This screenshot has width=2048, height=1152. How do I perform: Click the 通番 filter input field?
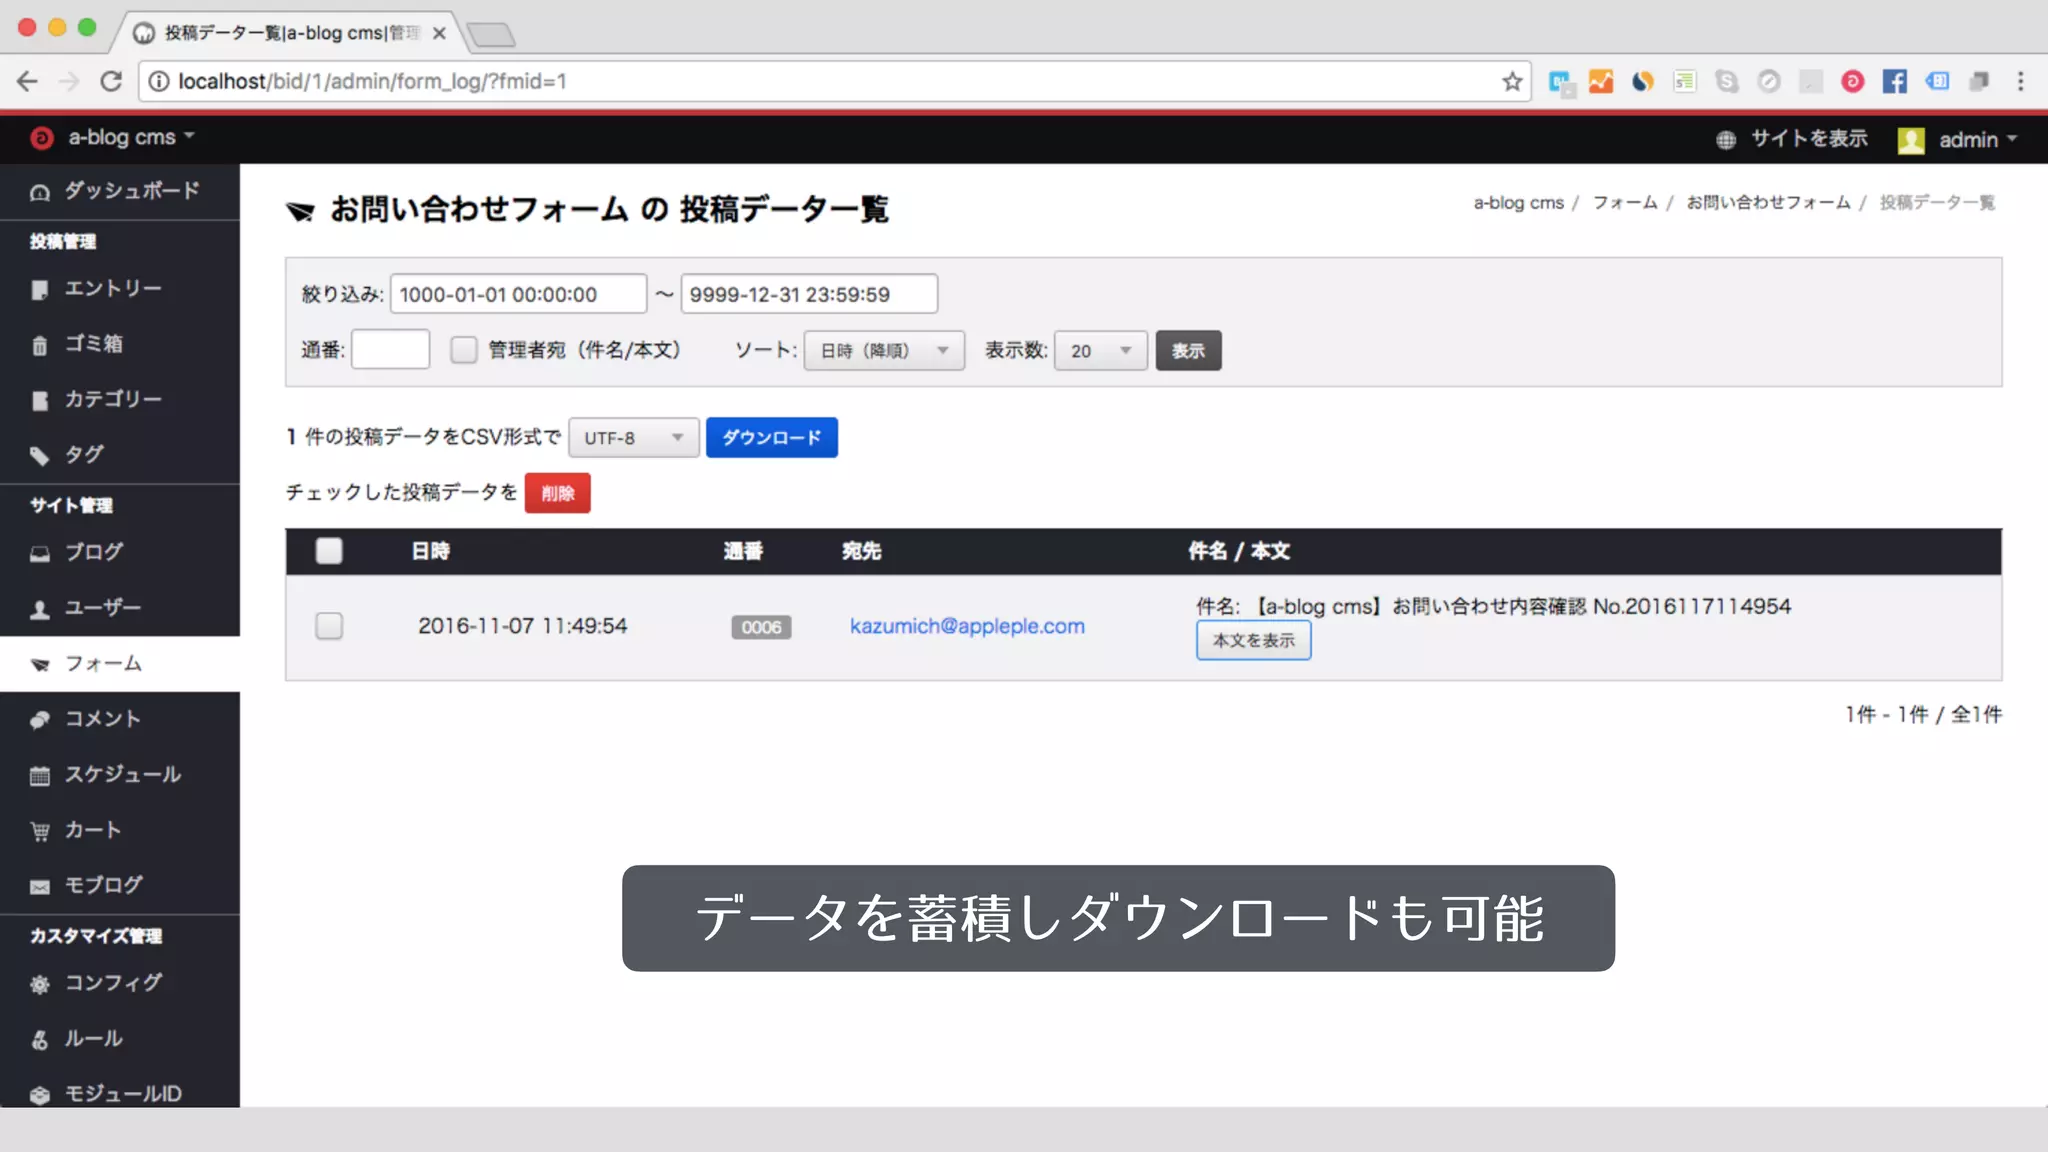(x=390, y=350)
